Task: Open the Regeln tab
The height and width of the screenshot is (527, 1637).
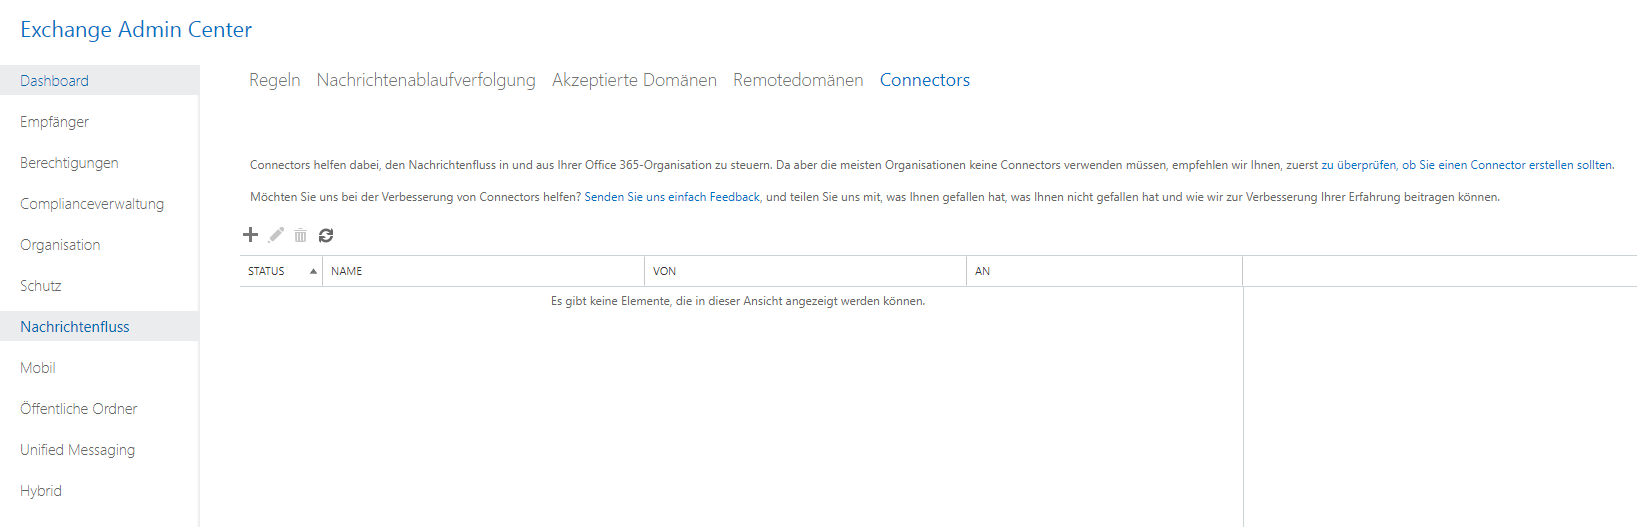Action: (275, 80)
